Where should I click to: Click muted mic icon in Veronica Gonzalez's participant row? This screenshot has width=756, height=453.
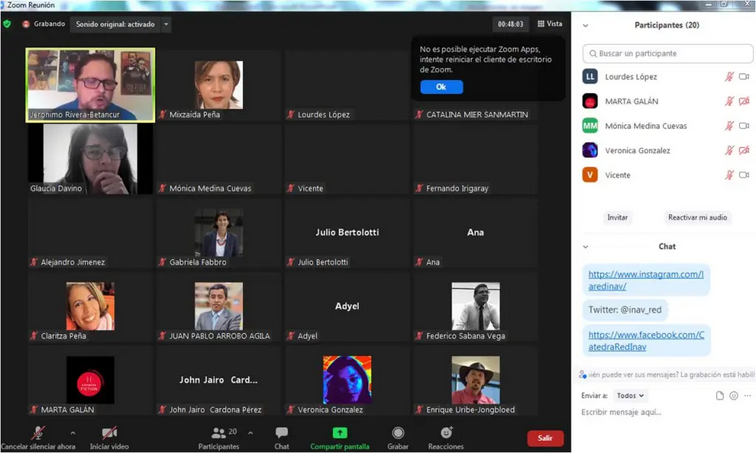pos(729,150)
